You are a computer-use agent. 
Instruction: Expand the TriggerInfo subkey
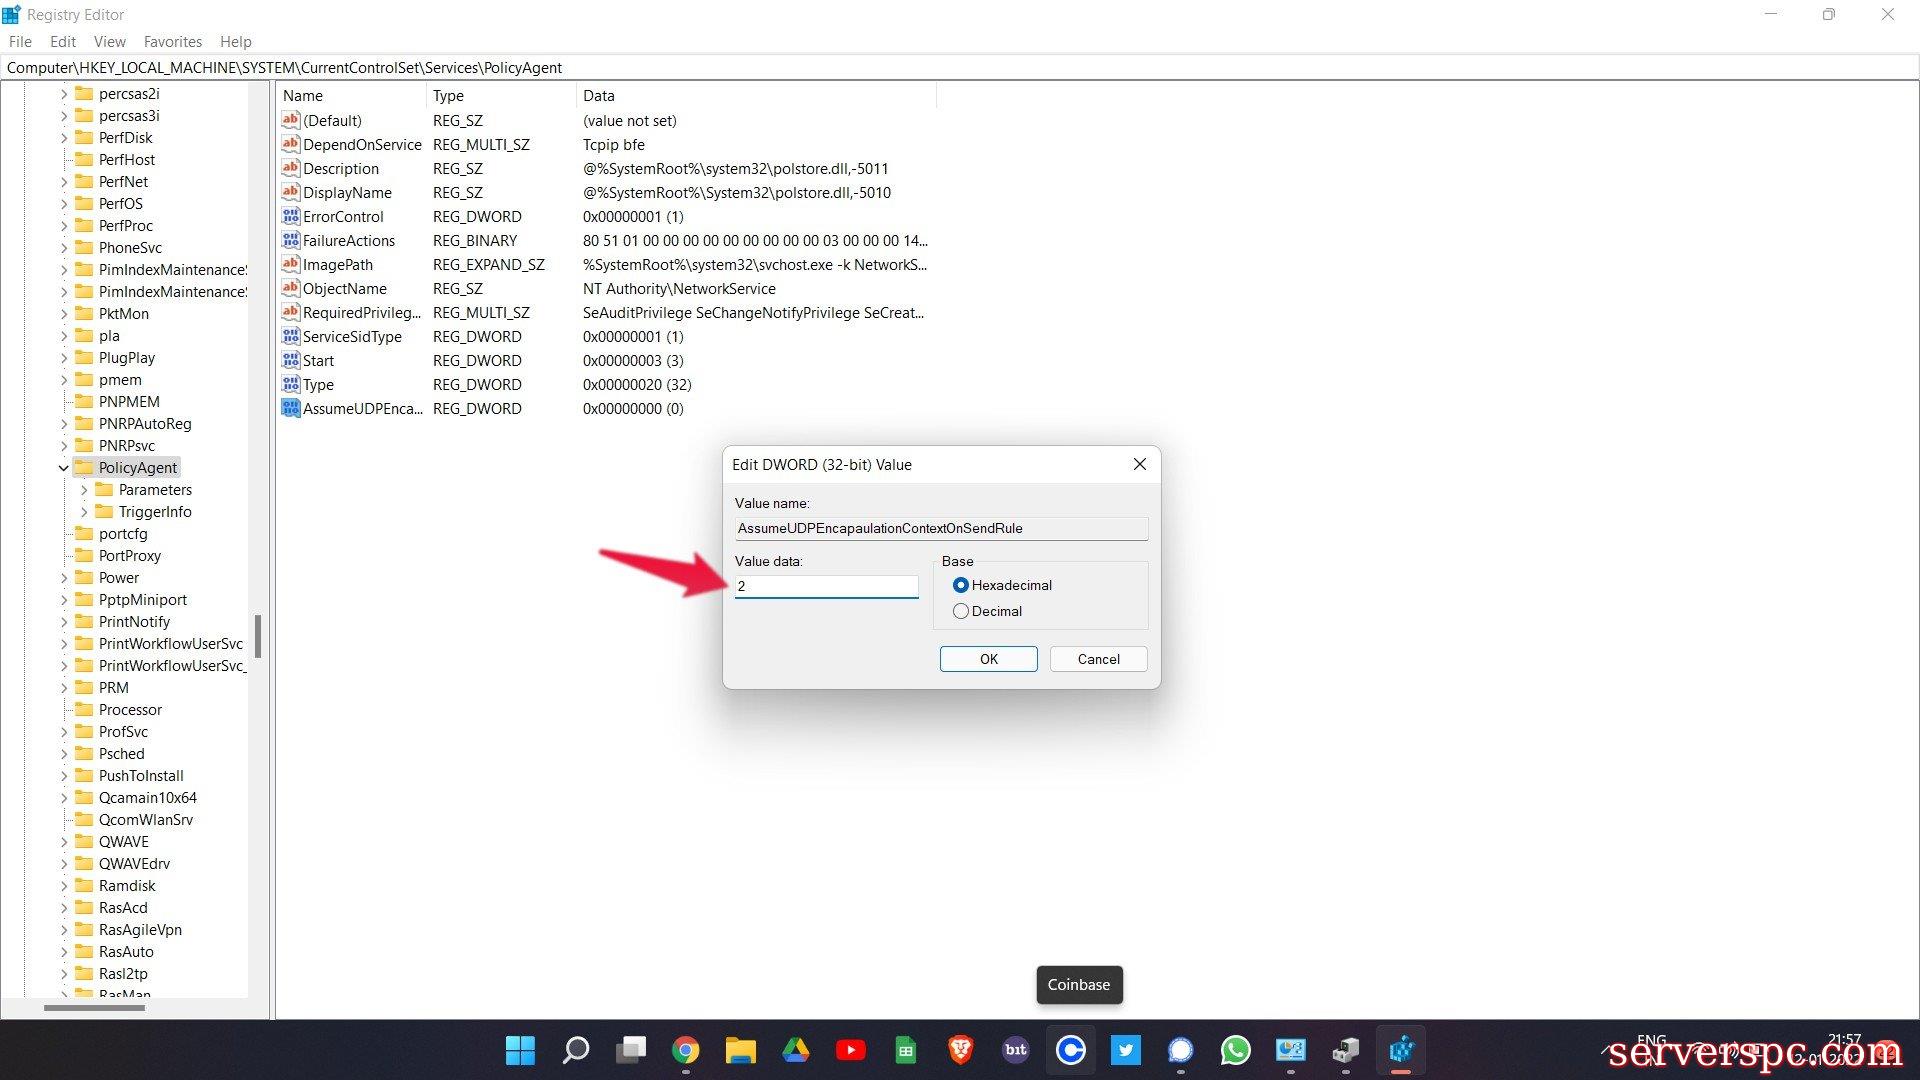[84, 511]
